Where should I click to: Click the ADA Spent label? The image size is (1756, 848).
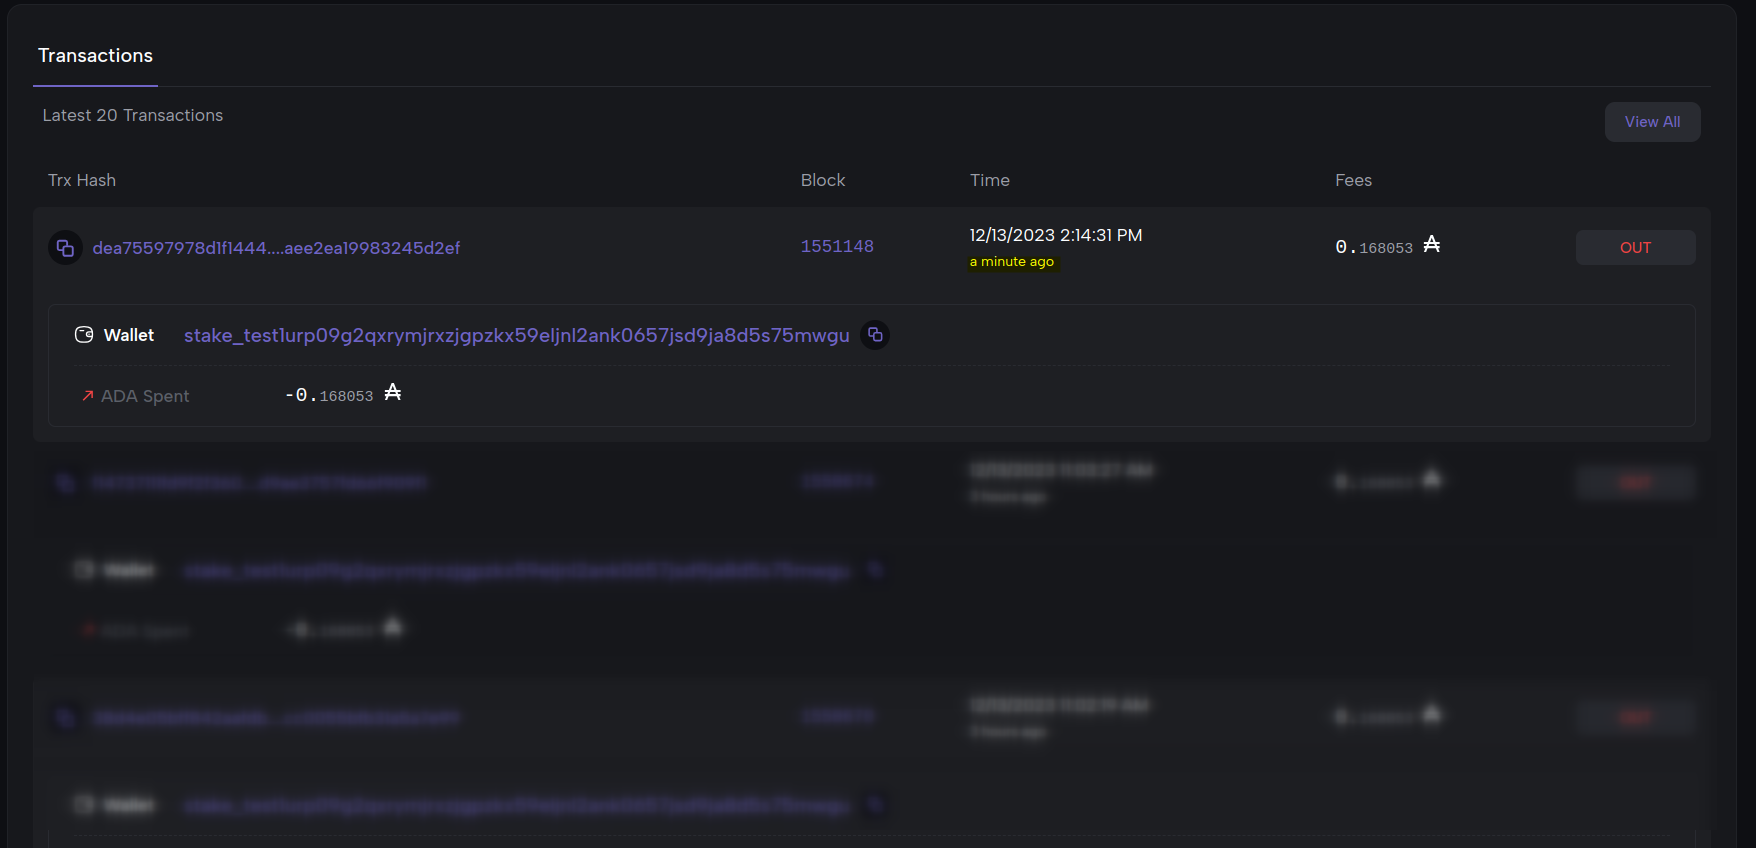tap(145, 396)
